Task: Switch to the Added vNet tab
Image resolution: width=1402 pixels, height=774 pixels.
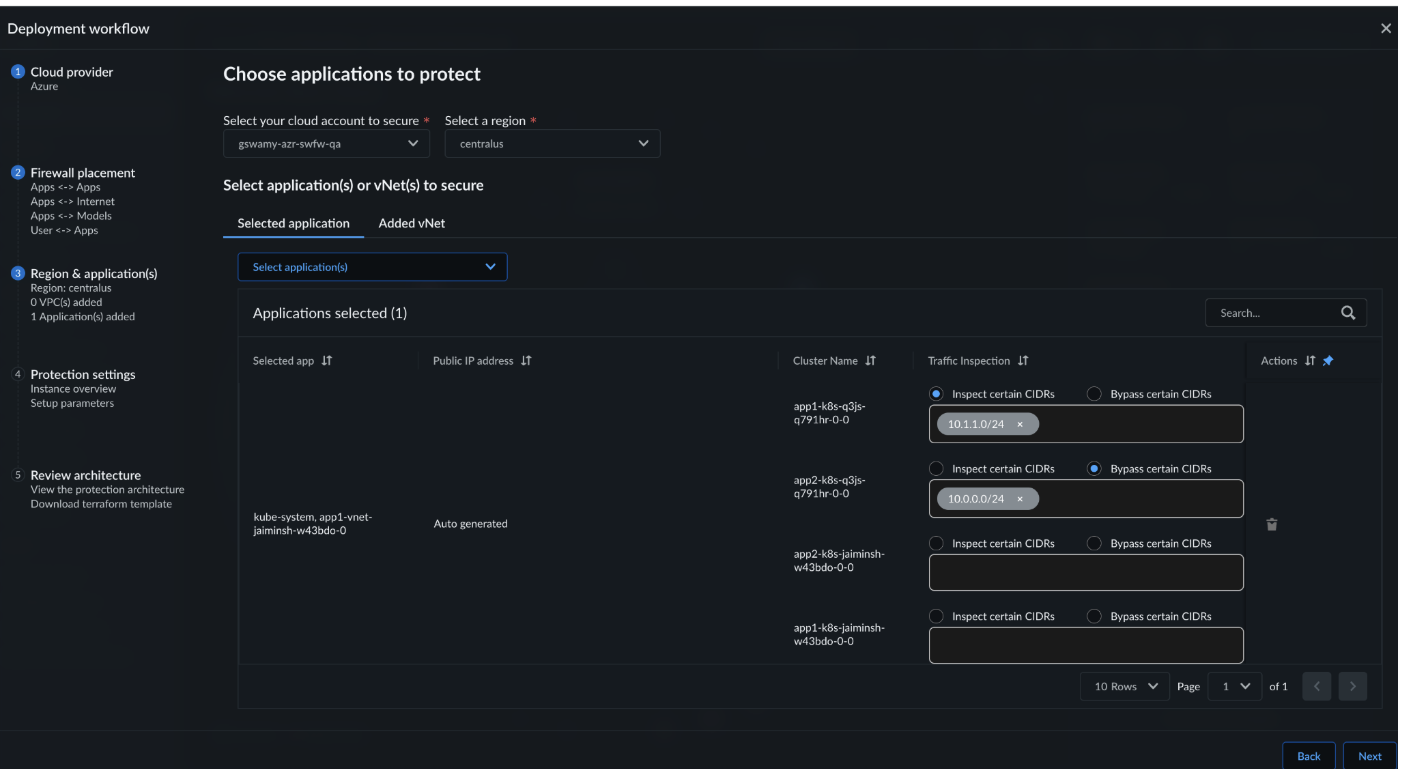Action: pyautogui.click(x=411, y=223)
